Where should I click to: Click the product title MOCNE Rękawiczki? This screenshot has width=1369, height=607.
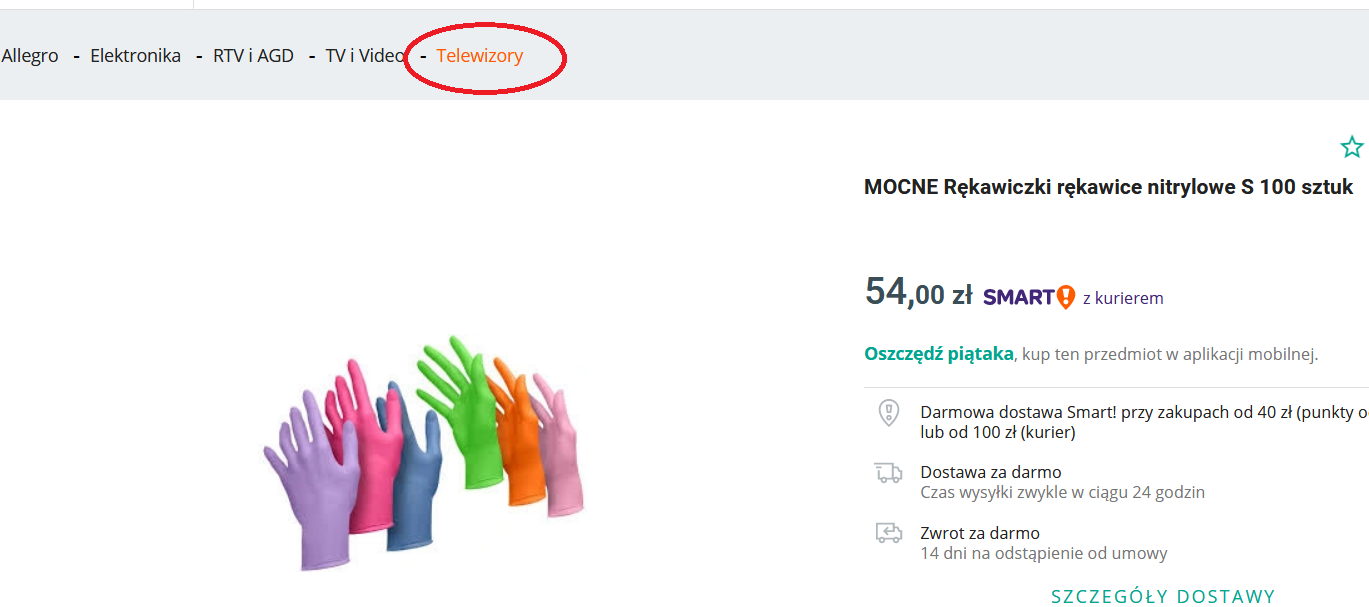tap(1108, 187)
